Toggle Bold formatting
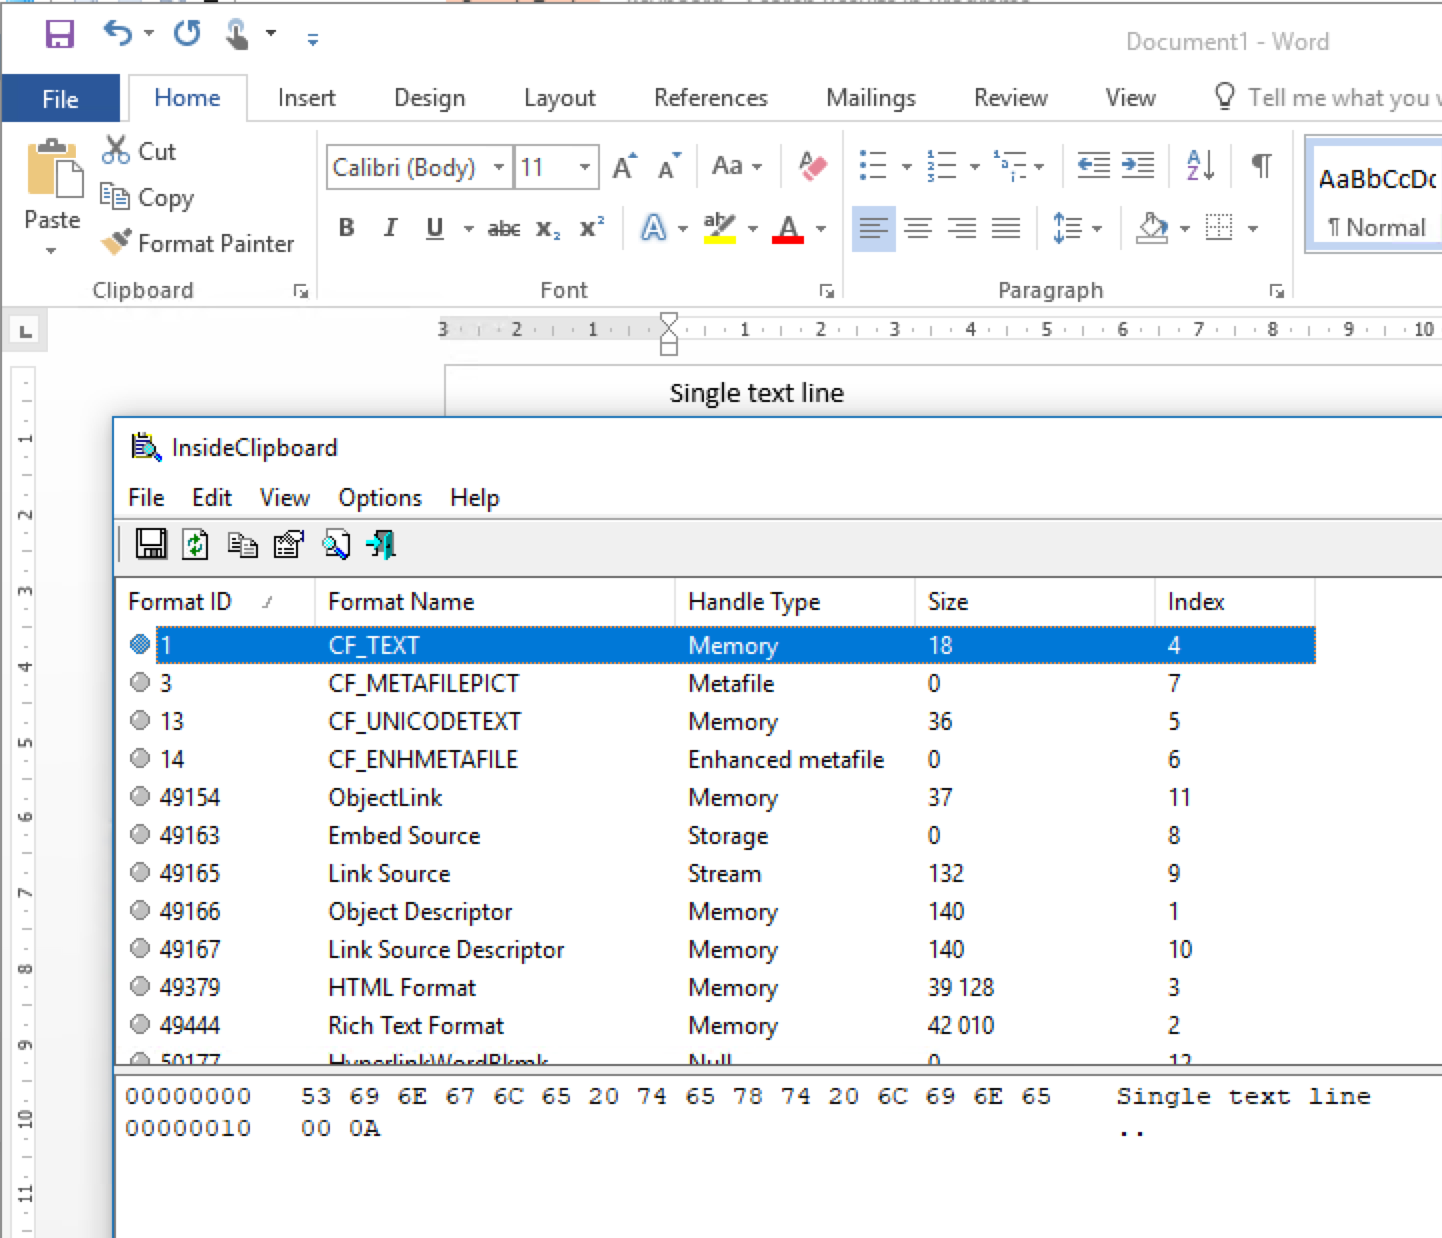The width and height of the screenshot is (1442, 1238). tap(347, 228)
